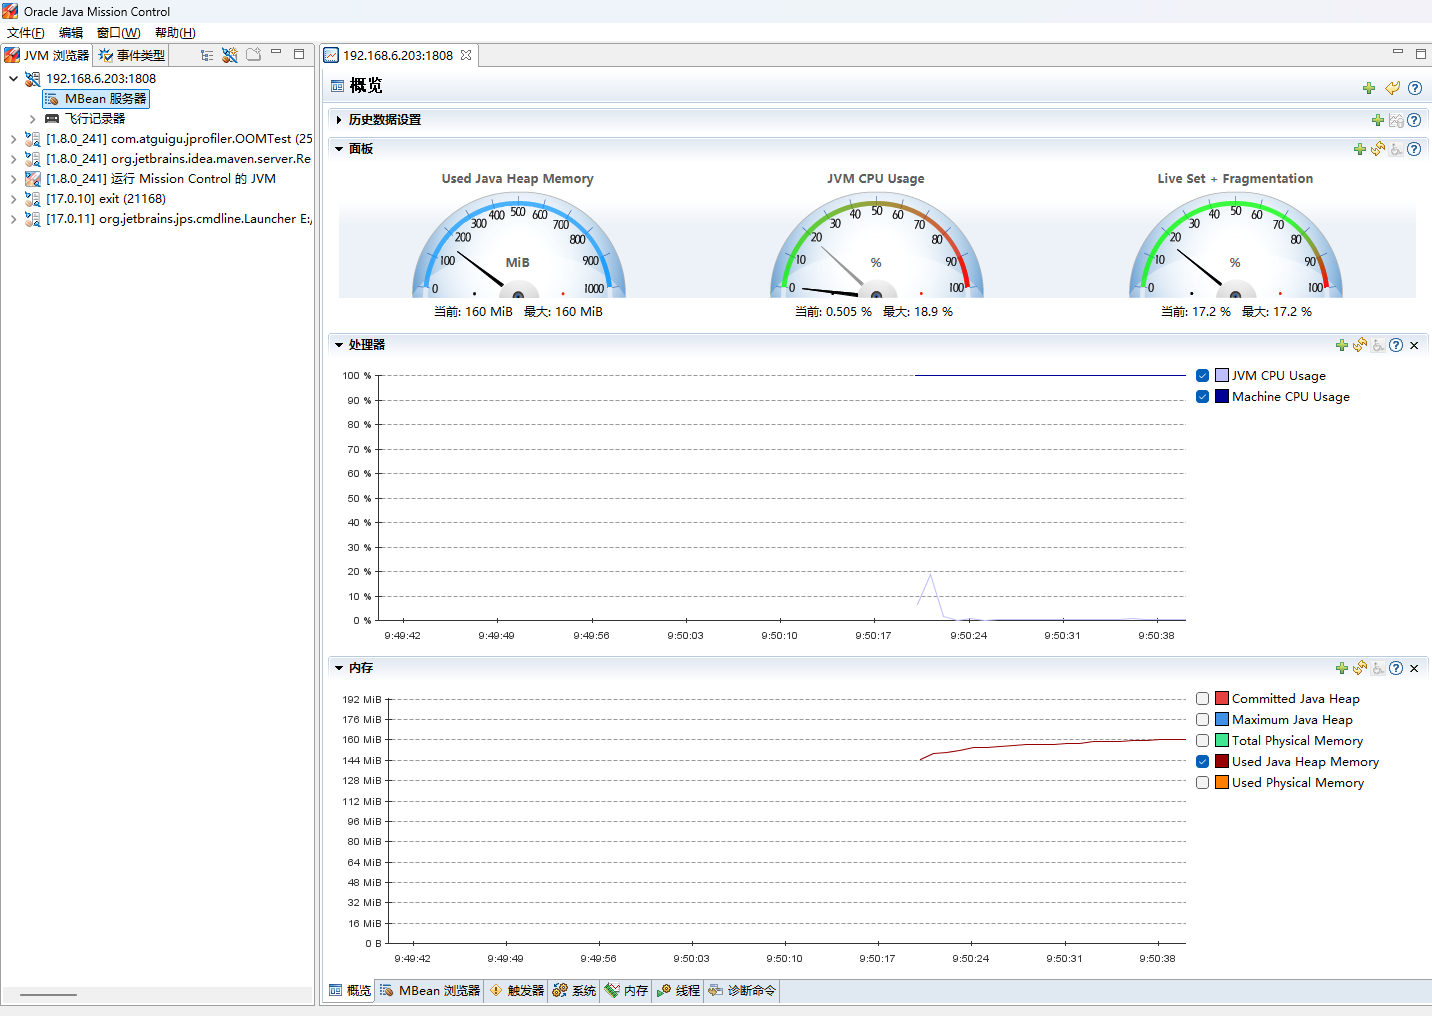Expand the 运行 Mission Control 的 JVM node
Image resolution: width=1432 pixels, height=1016 pixels.
tap(13, 179)
